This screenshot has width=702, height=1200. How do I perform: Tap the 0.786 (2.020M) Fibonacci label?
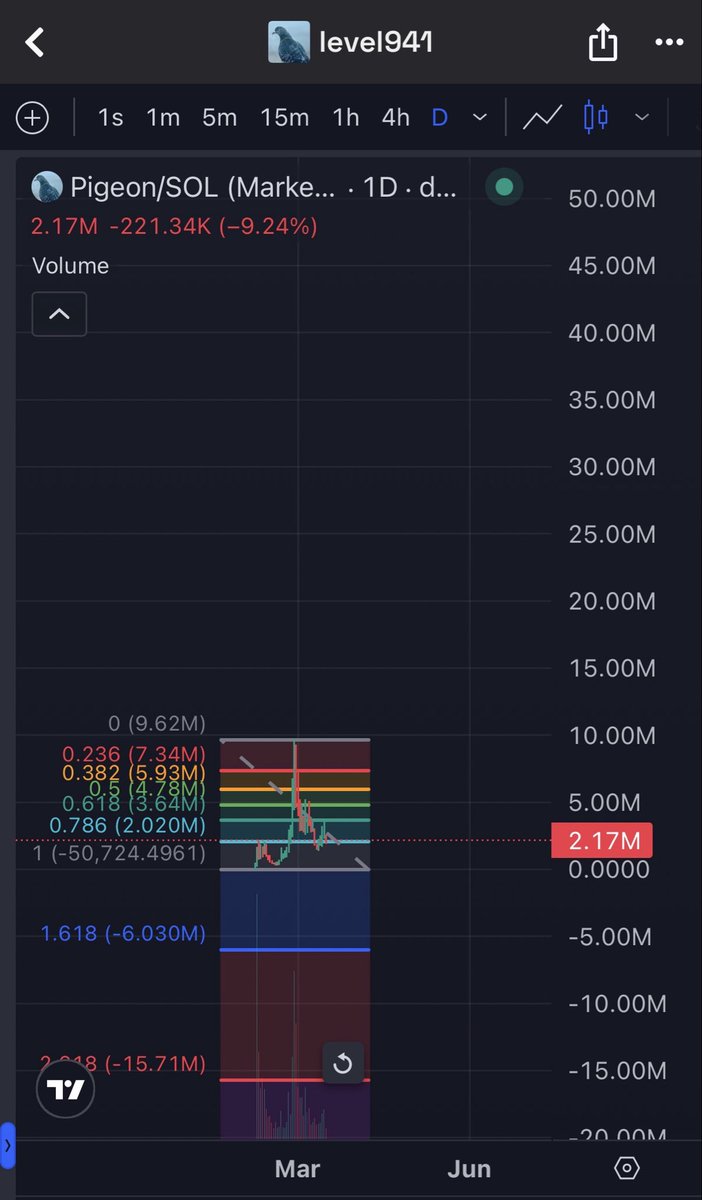point(126,825)
